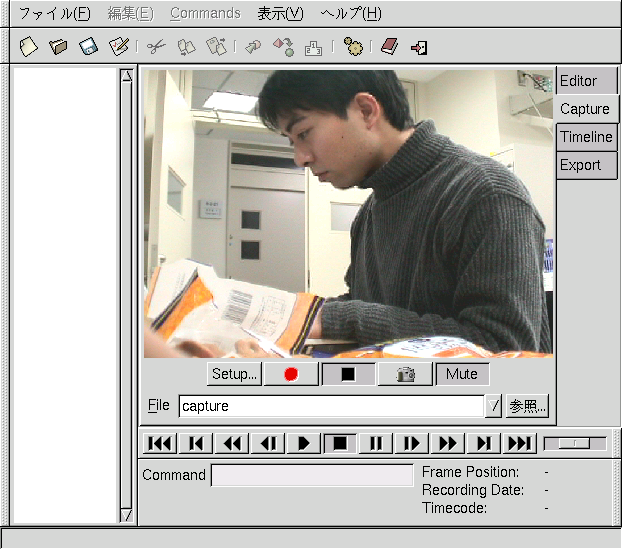Click the storyboard scrollbar down arrow
This screenshot has width=622, height=549.
pos(127,515)
